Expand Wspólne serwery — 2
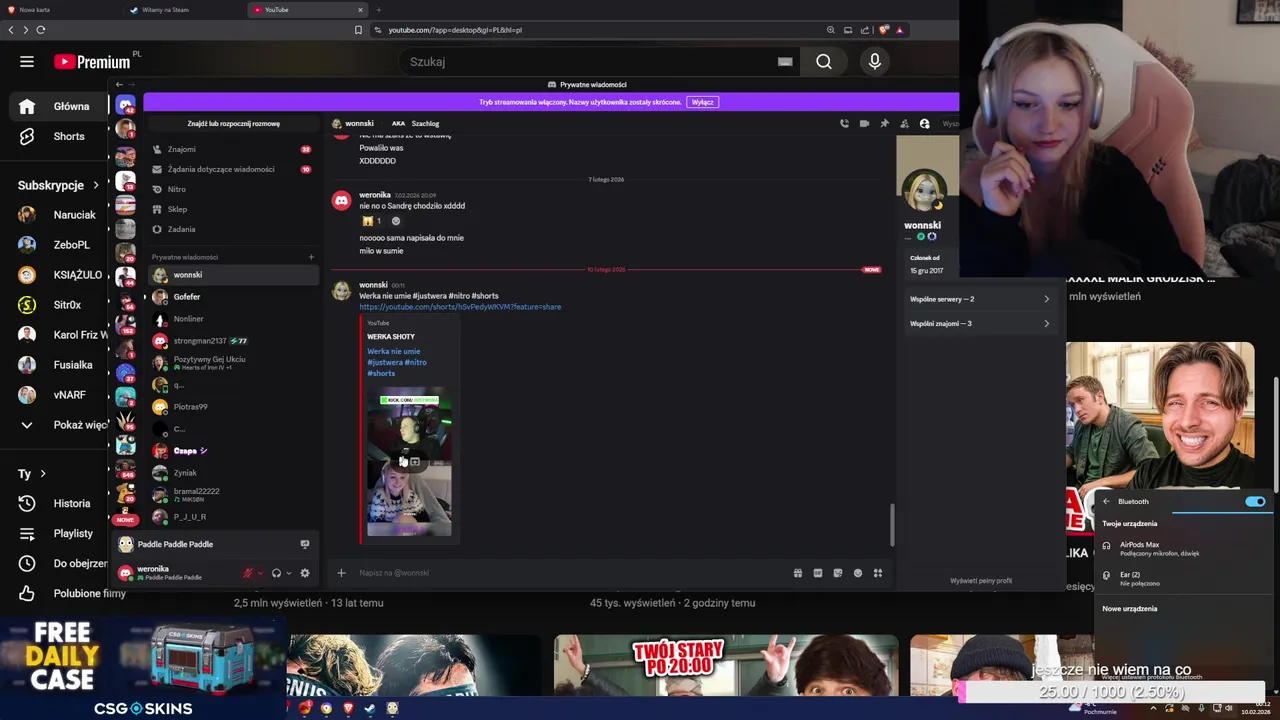Screen dimensions: 1280x720 [x=980, y=299]
